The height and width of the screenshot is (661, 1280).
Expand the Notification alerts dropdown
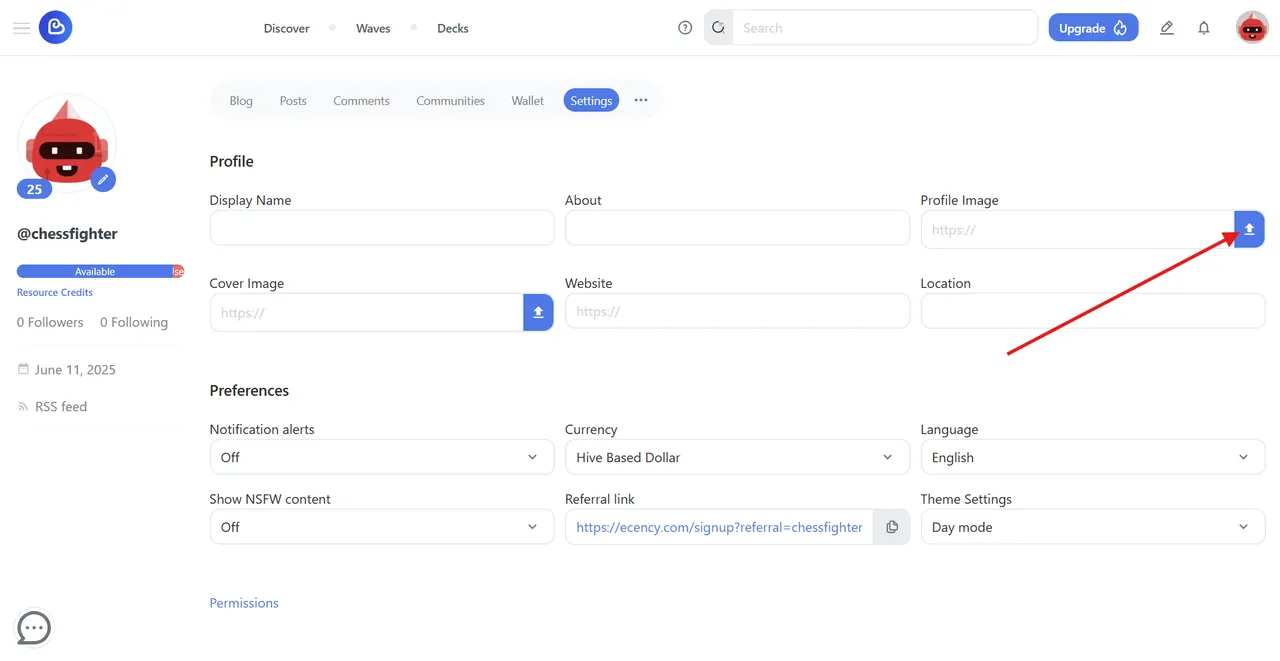(382, 457)
